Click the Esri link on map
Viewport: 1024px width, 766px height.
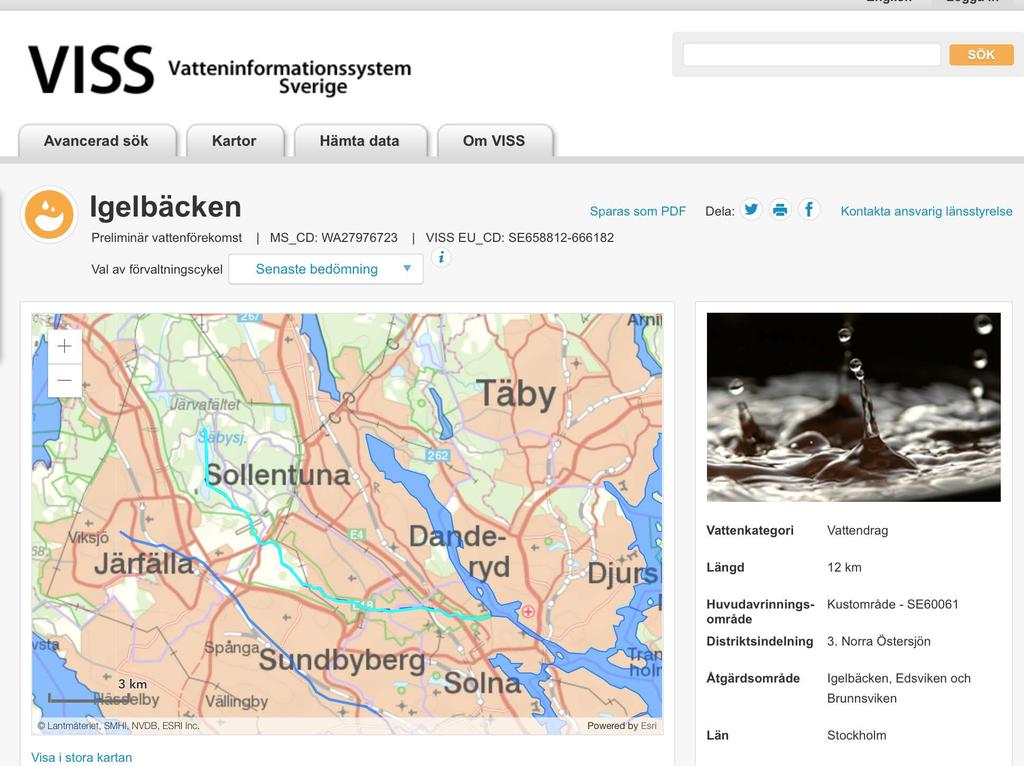click(x=648, y=726)
